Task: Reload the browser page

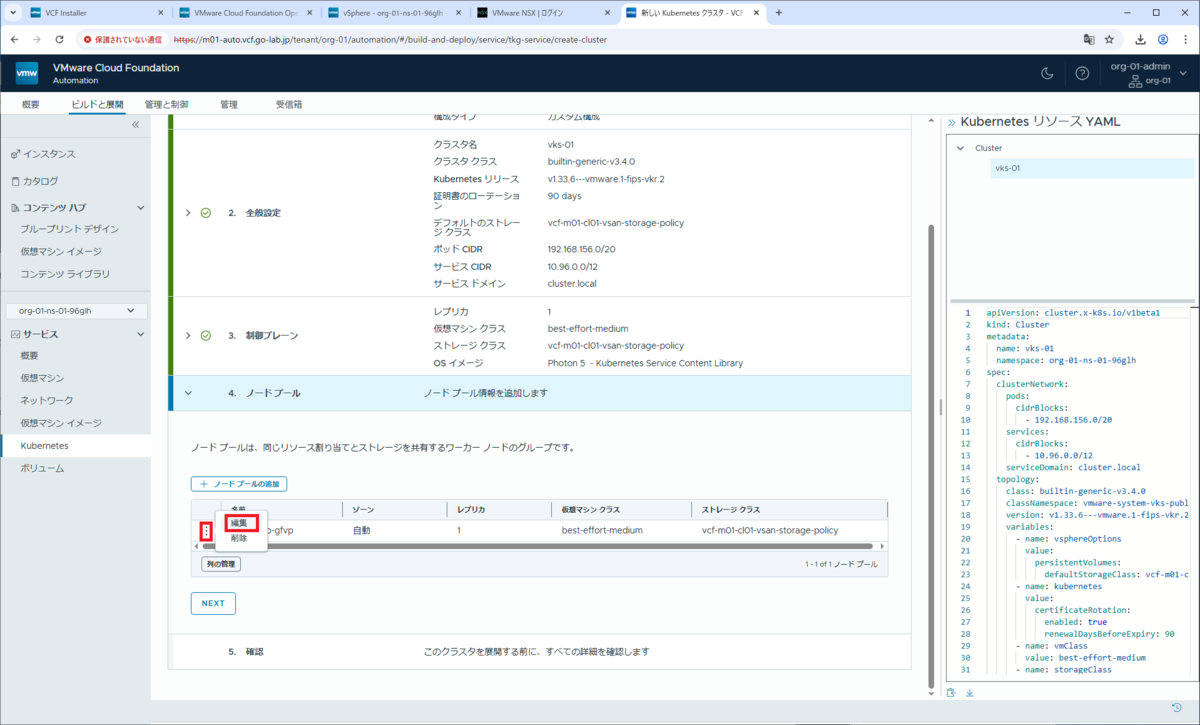Action: click(59, 40)
